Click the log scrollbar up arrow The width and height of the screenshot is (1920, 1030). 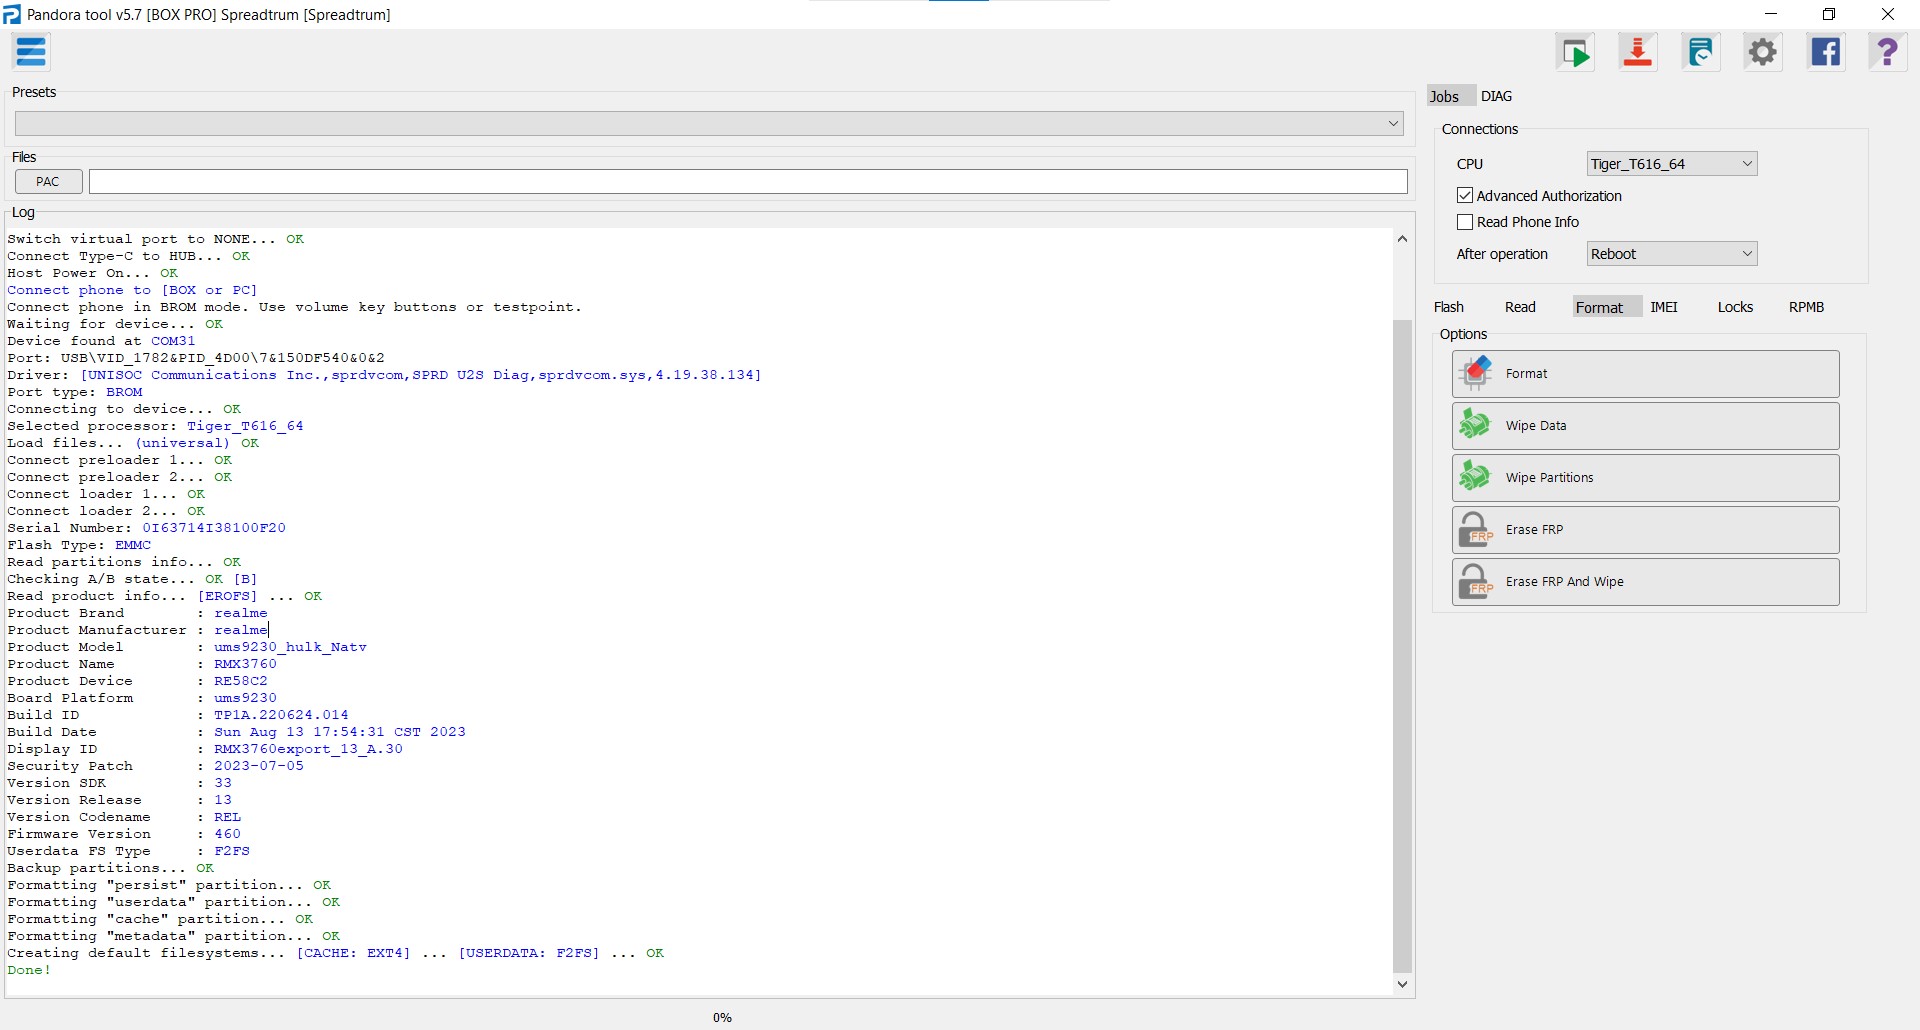pos(1402,239)
